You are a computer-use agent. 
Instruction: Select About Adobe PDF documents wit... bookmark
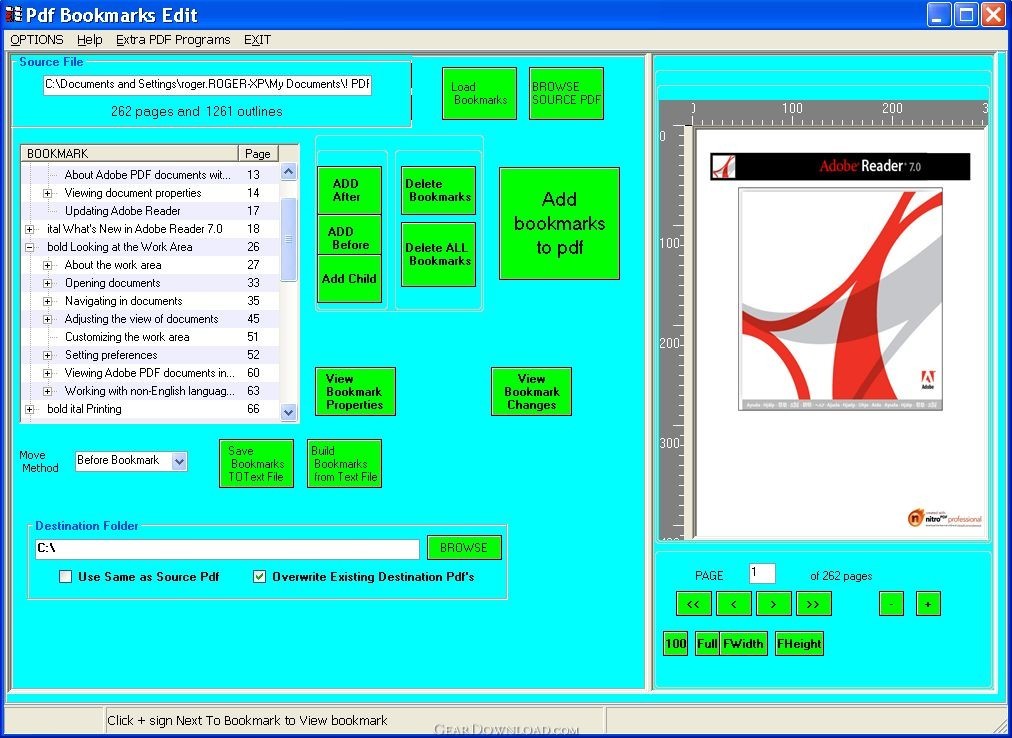click(x=147, y=175)
